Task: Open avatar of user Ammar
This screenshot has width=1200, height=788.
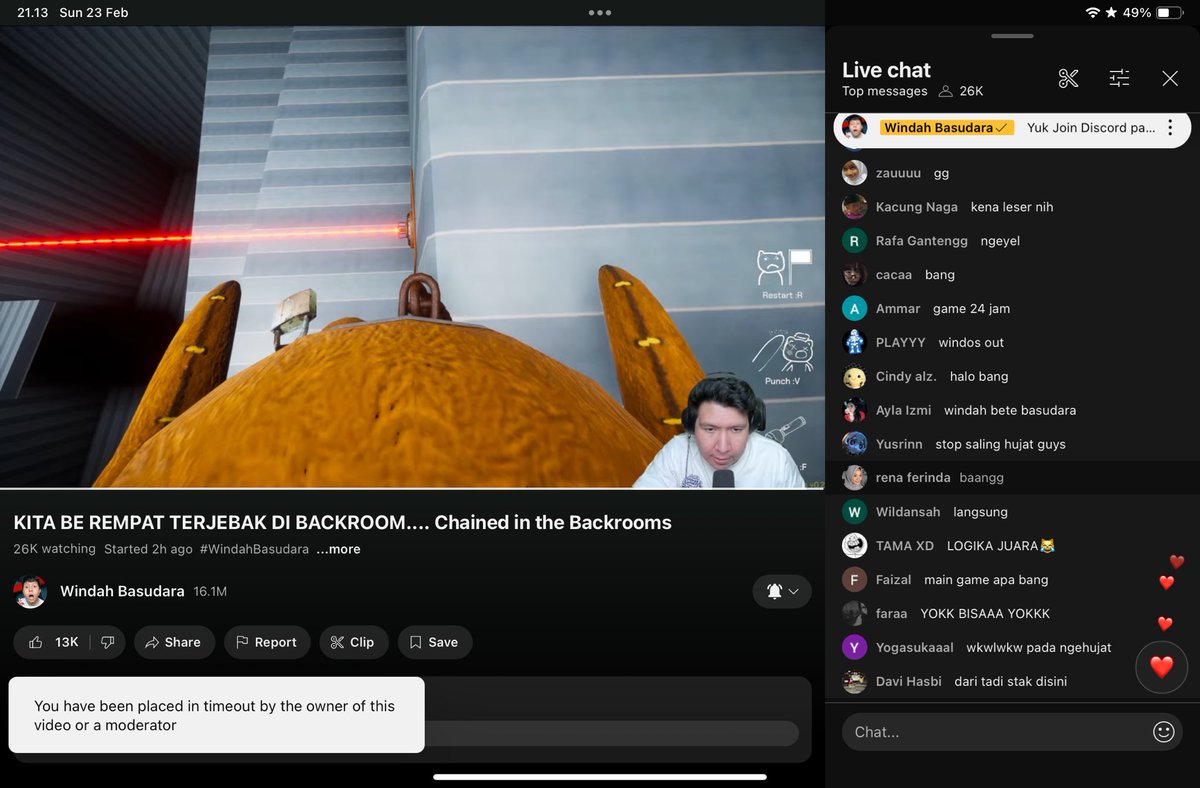Action: point(854,309)
